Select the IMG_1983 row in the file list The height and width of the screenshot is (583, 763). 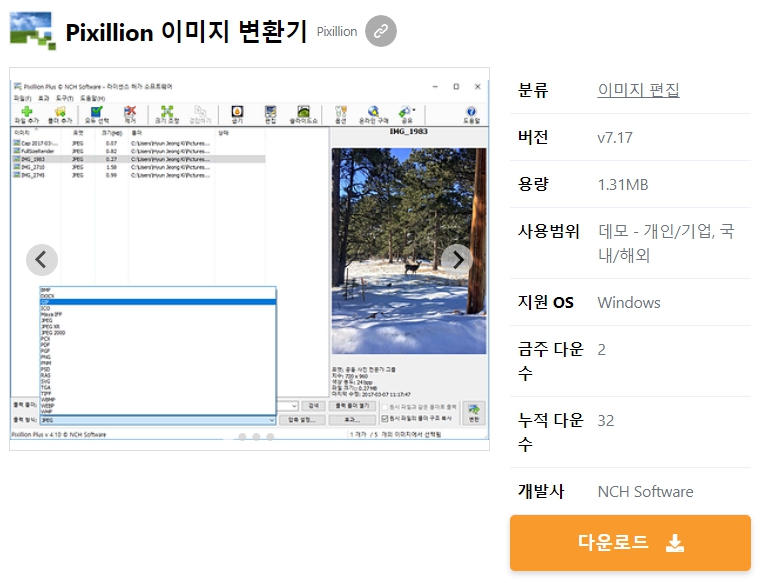point(138,159)
